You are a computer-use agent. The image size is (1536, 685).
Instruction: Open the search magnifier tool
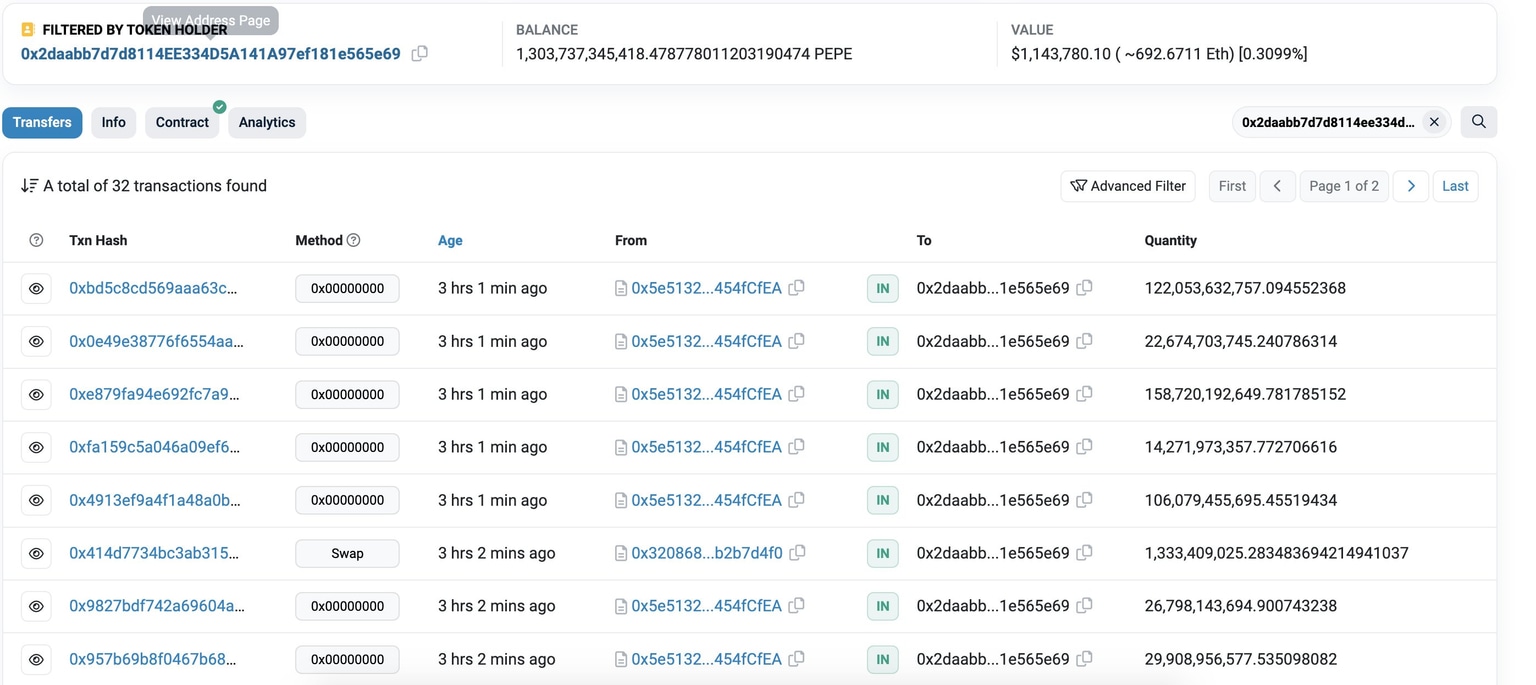[x=1478, y=121]
